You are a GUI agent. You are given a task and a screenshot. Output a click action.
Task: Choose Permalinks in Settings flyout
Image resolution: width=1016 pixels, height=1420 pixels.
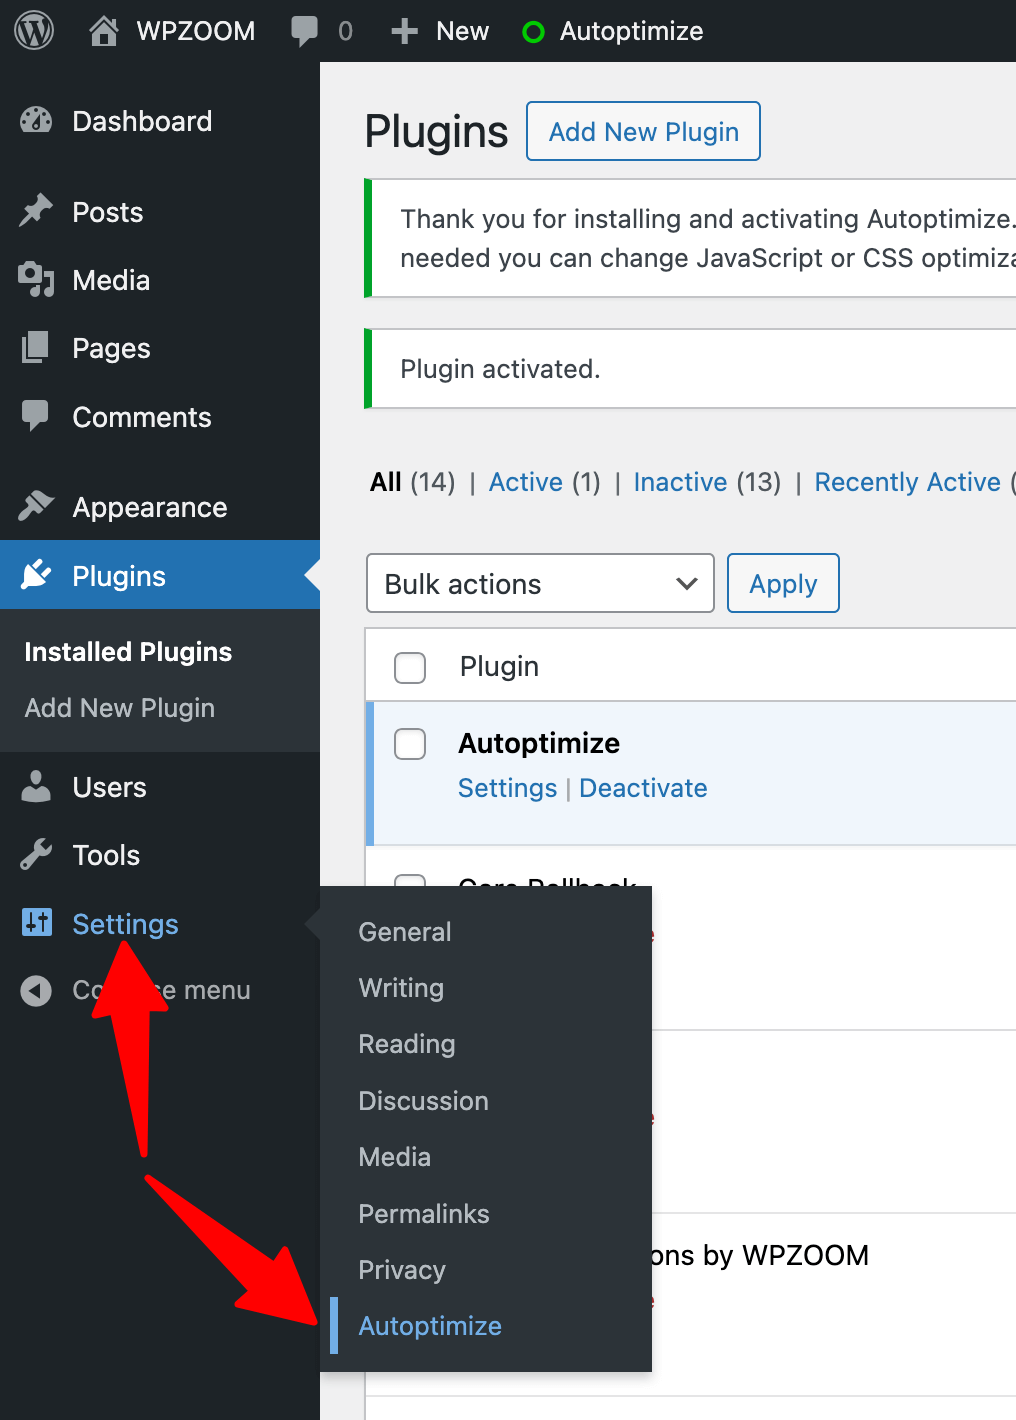[x=424, y=1214]
